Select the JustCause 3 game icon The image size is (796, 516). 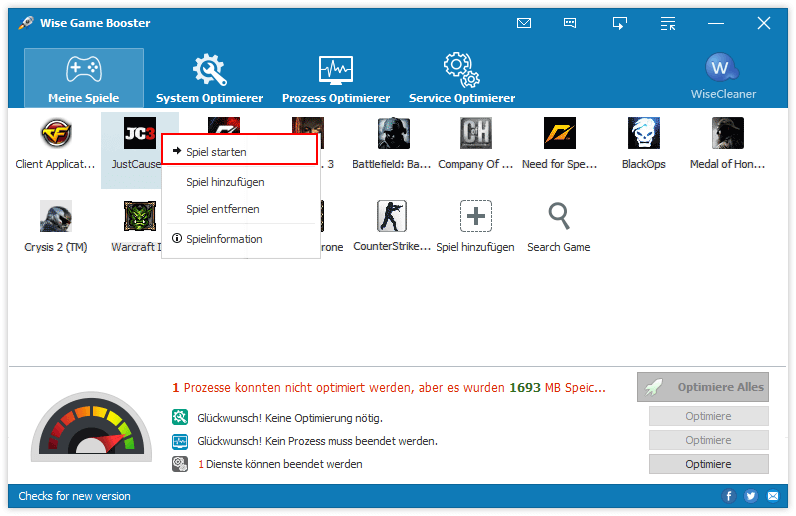coord(140,133)
